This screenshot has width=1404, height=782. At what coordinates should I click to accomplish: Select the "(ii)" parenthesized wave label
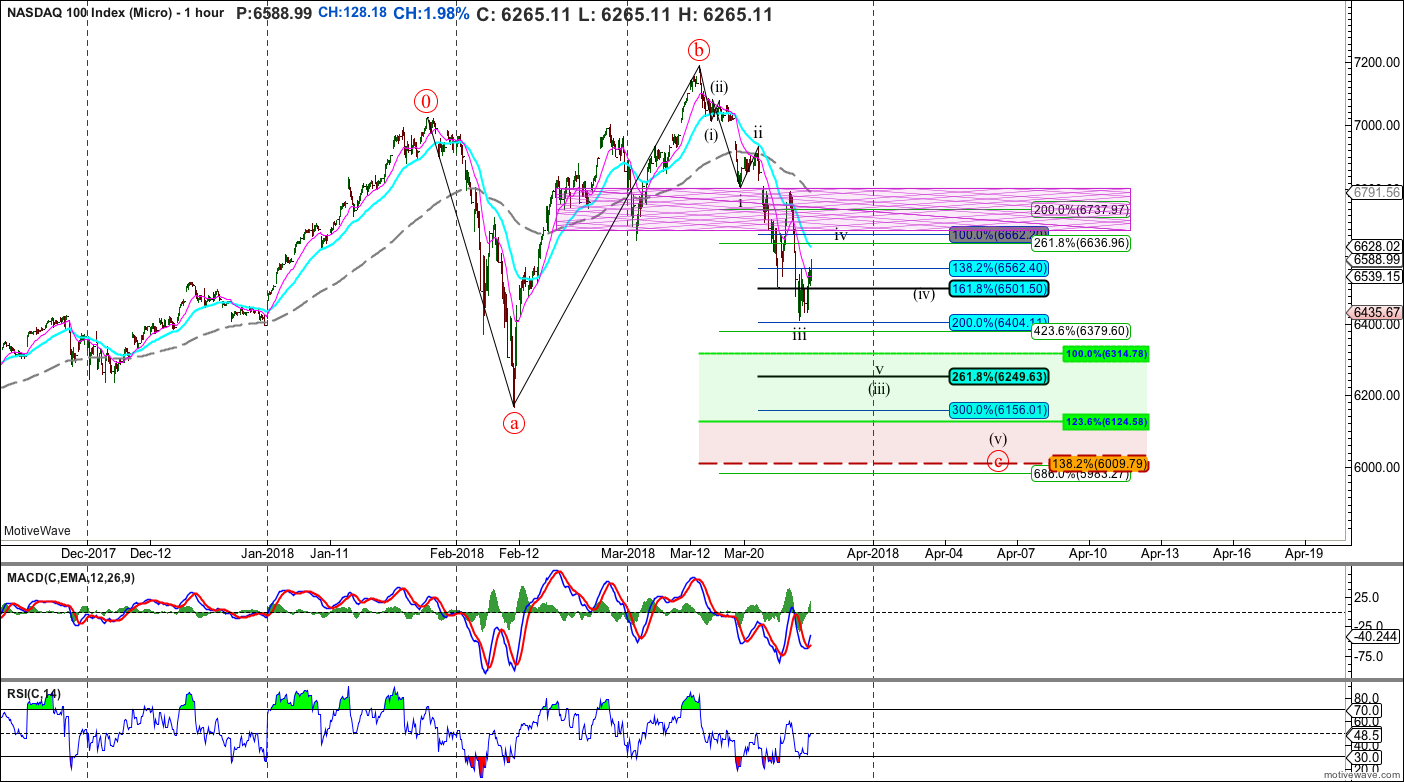point(718,87)
